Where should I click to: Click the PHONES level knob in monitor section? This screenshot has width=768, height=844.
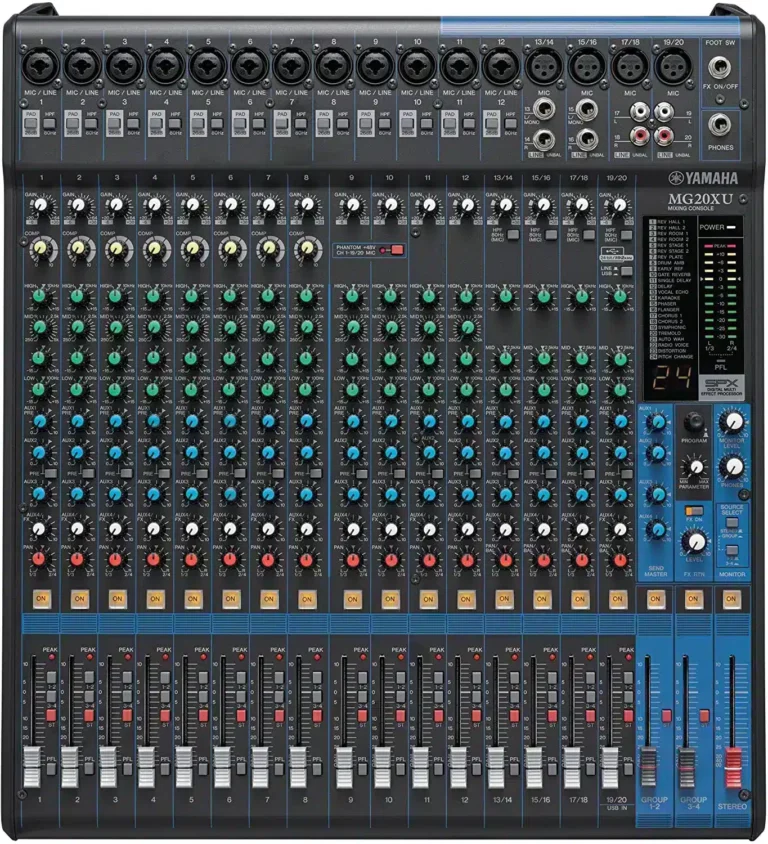point(732,466)
